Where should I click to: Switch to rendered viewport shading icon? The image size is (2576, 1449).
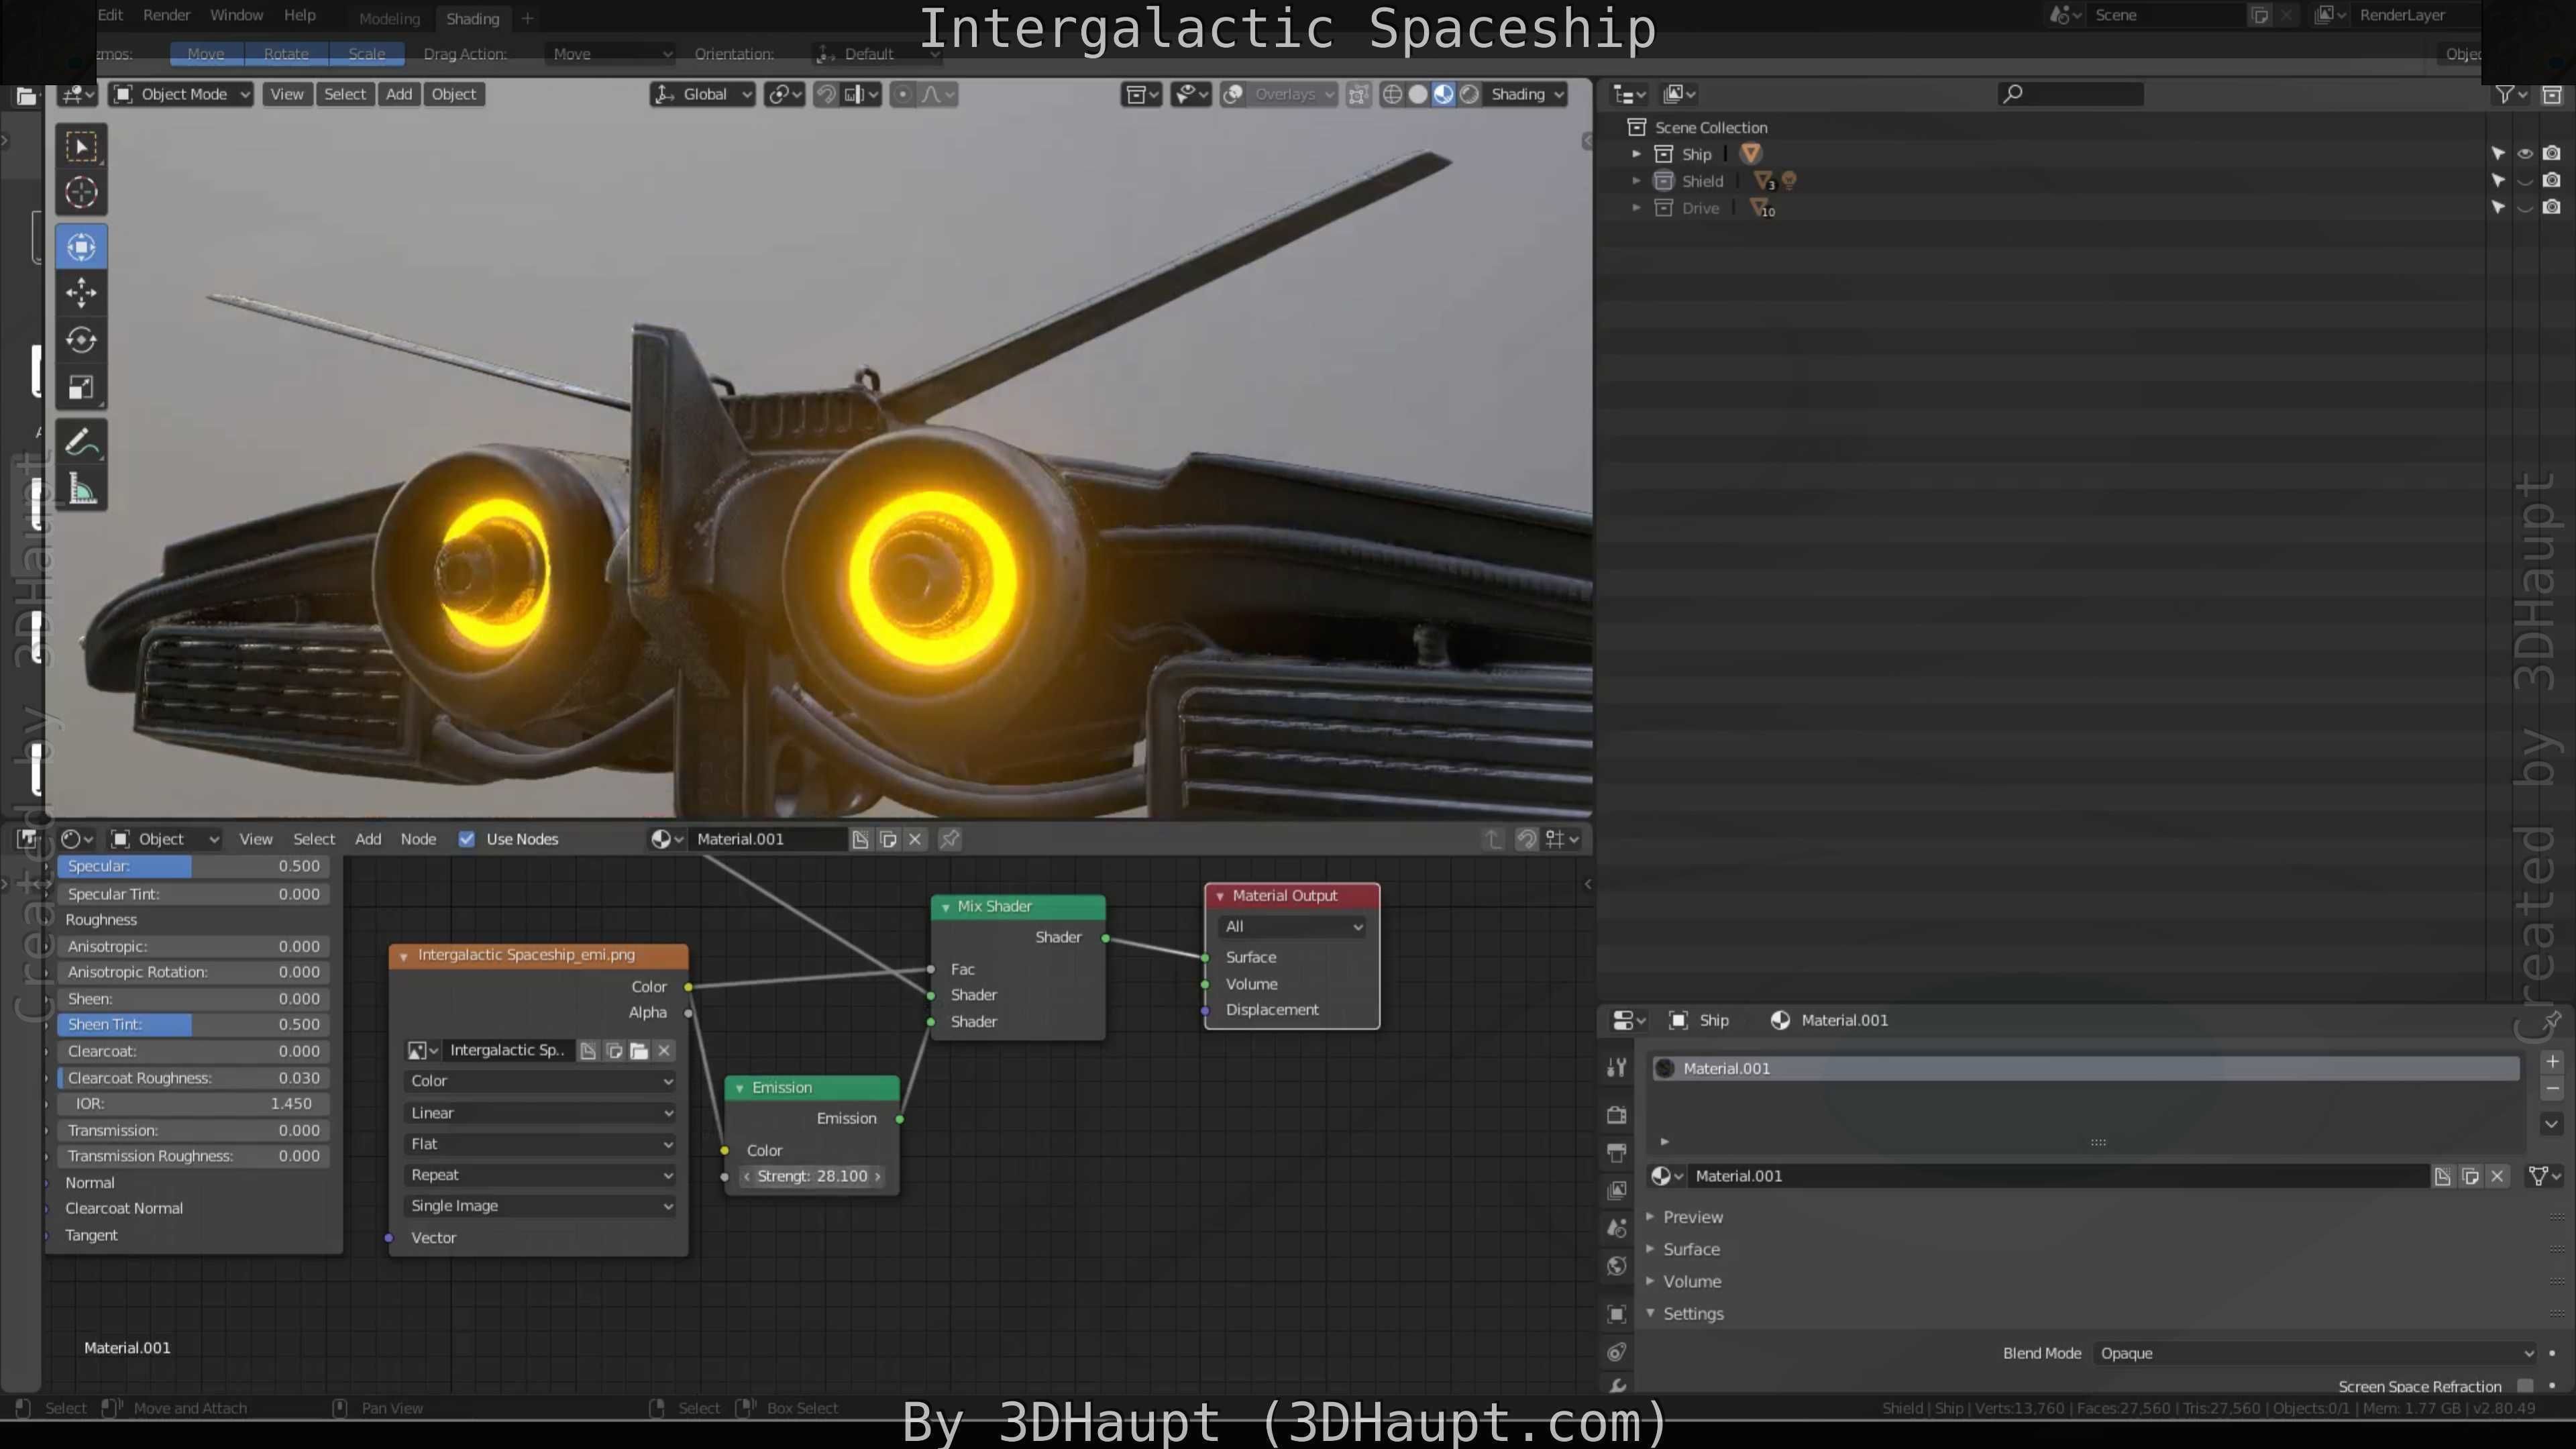click(x=1469, y=94)
